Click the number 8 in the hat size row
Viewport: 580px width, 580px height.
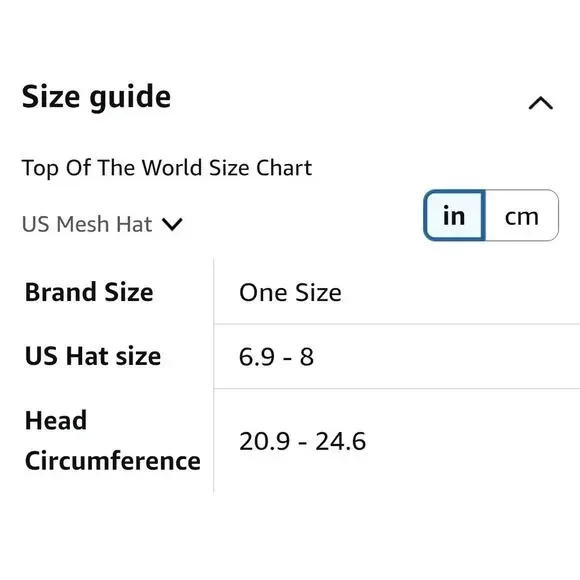tap(307, 357)
